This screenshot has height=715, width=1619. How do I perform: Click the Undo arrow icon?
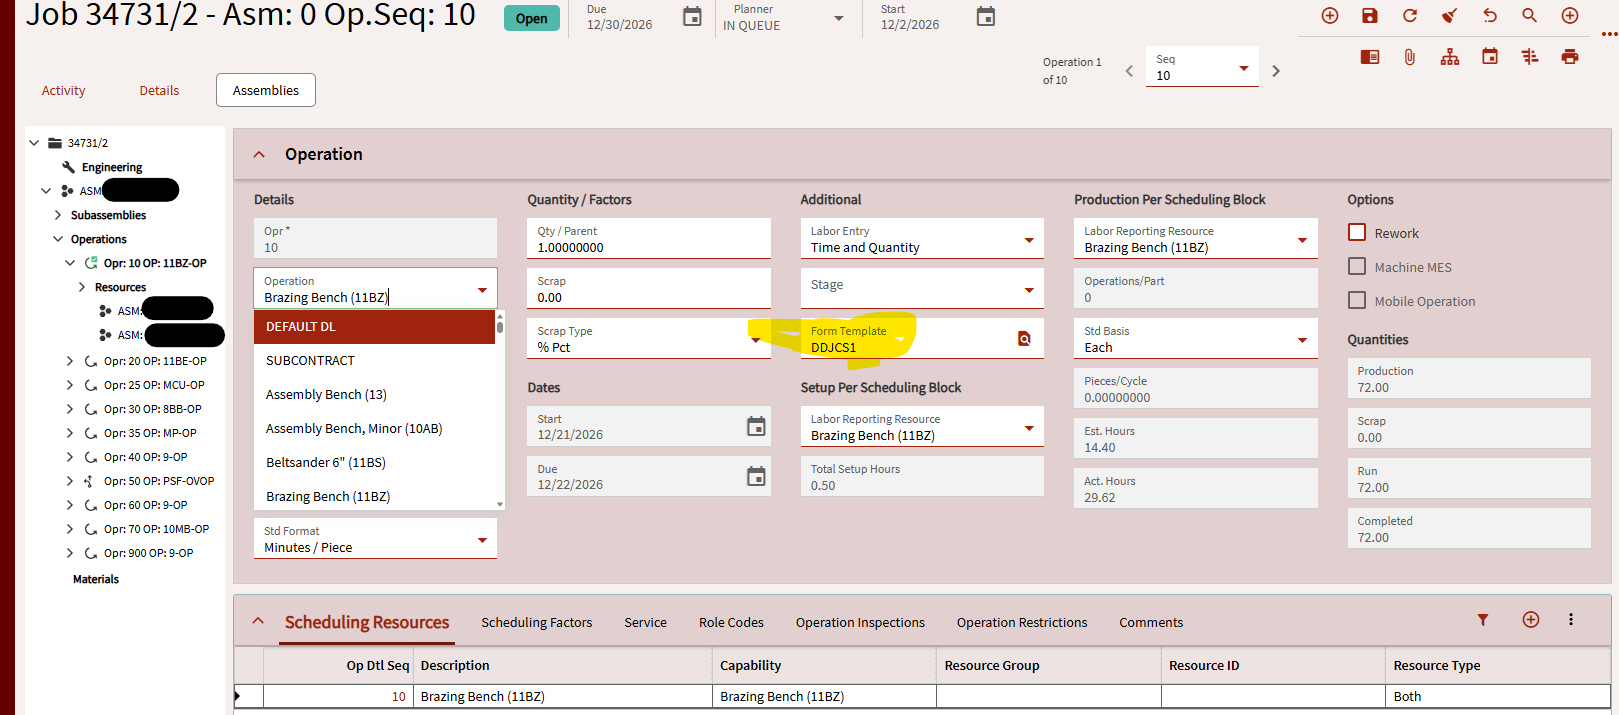(x=1490, y=16)
